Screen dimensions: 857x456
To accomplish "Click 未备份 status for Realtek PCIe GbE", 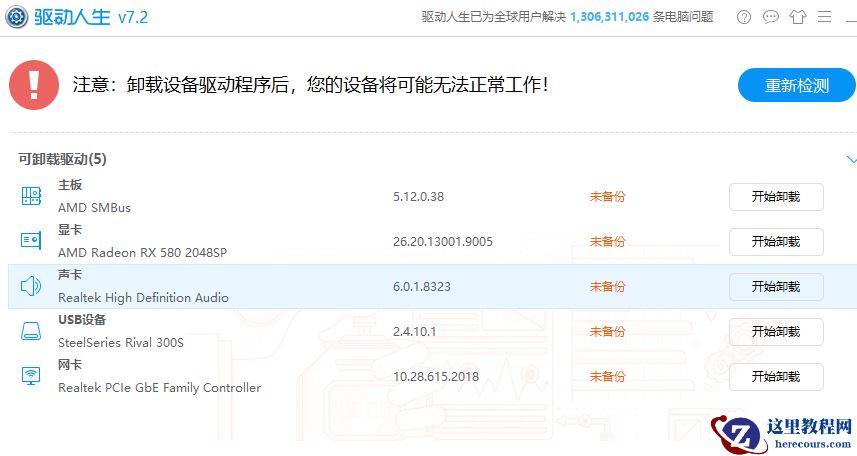I will point(607,377).
